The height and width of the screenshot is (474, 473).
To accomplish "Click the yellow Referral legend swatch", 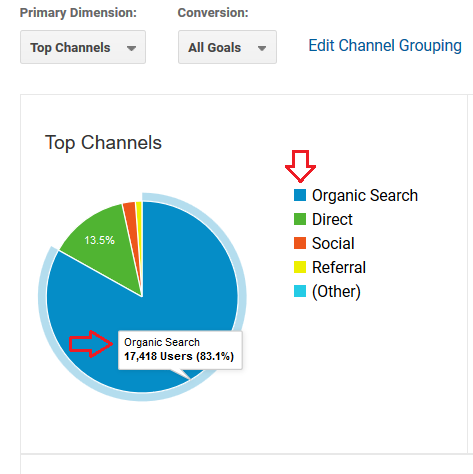I will click(300, 267).
